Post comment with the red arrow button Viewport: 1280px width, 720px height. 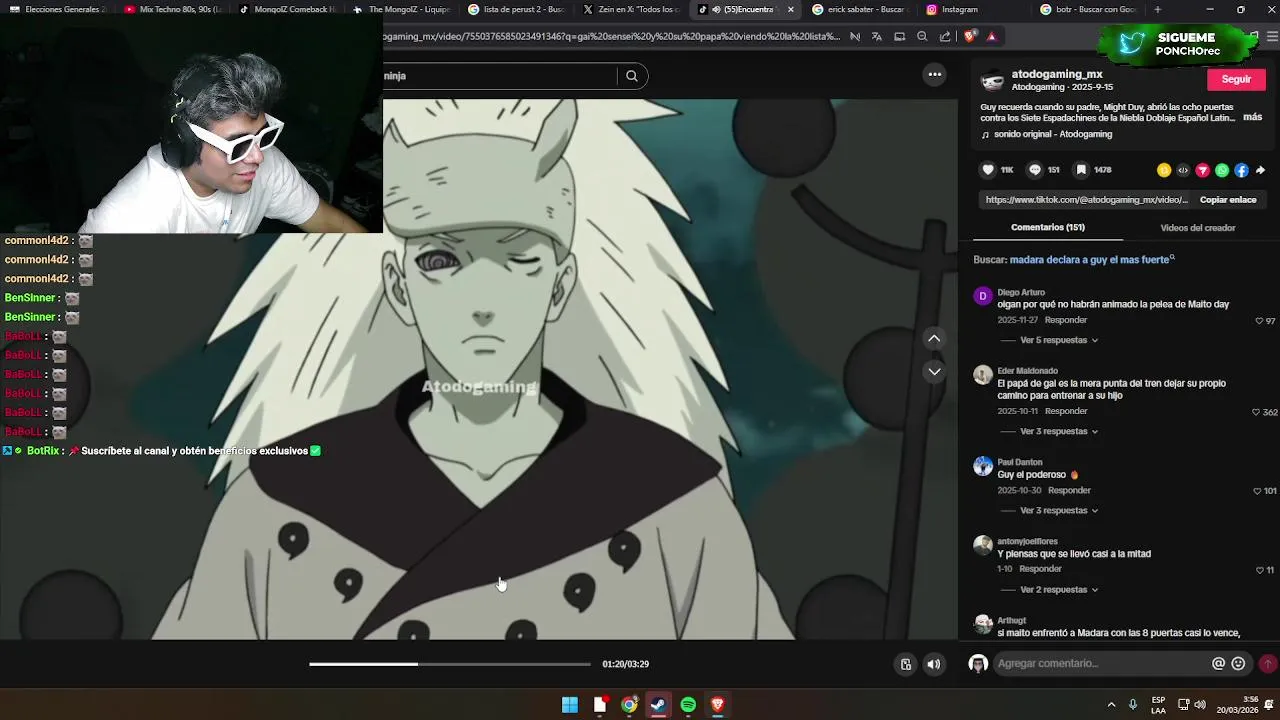(1268, 663)
